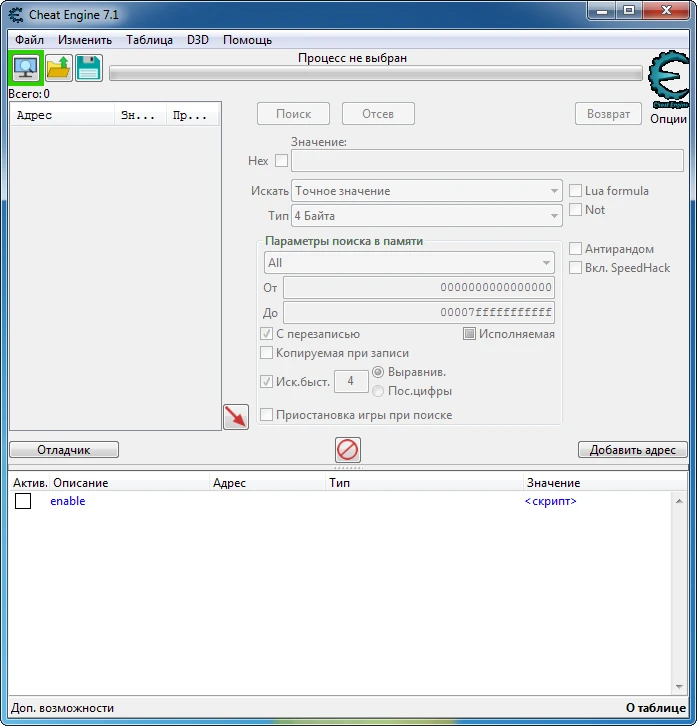Click Описание column header
Image resolution: width=697 pixels, height=726 pixels.
point(129,483)
